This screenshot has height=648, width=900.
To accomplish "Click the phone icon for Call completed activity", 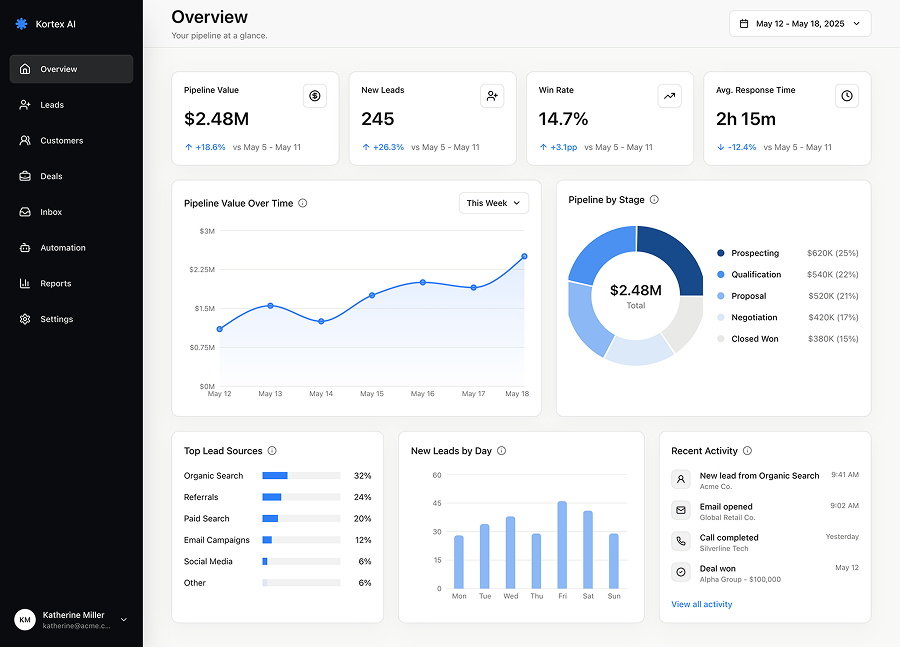I will [x=681, y=541].
